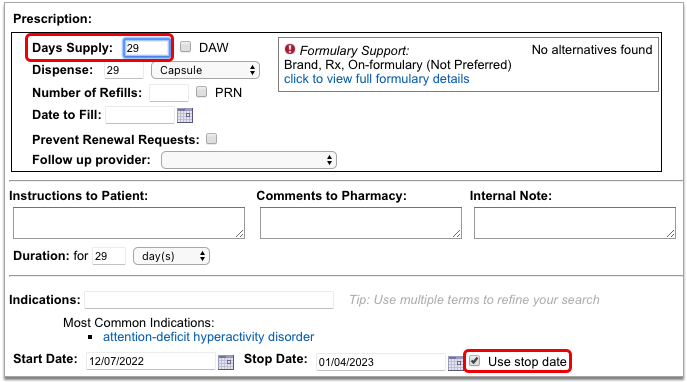Click the Instructions to Patient text area
This screenshot has width=687, height=382.
[129, 223]
